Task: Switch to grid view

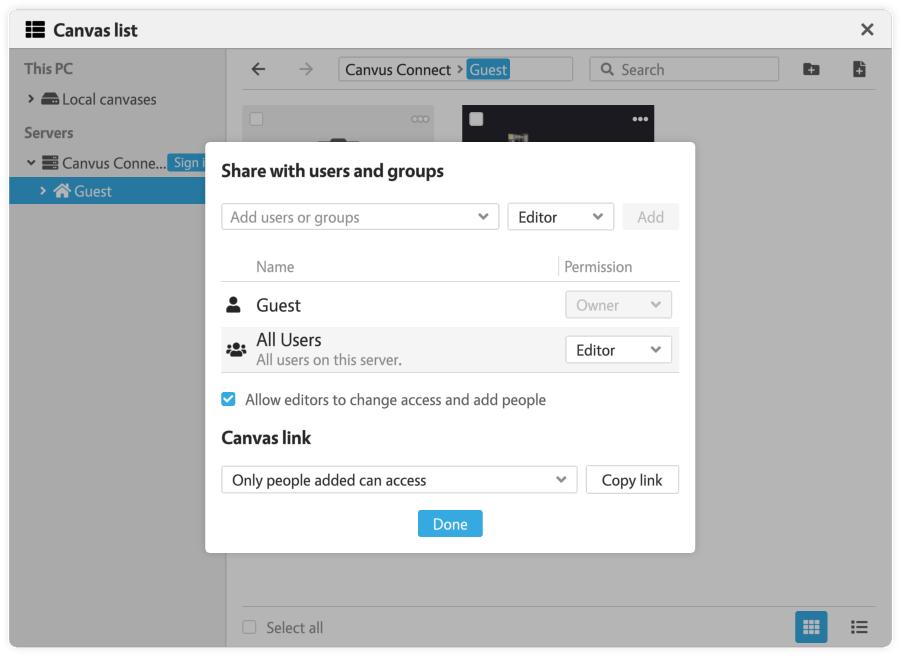Action: [811, 627]
